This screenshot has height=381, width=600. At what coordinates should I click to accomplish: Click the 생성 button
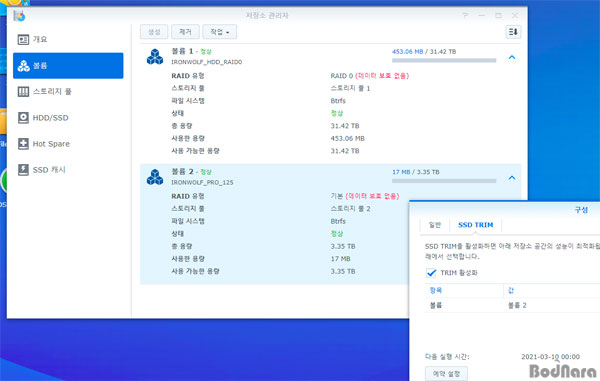[154, 32]
